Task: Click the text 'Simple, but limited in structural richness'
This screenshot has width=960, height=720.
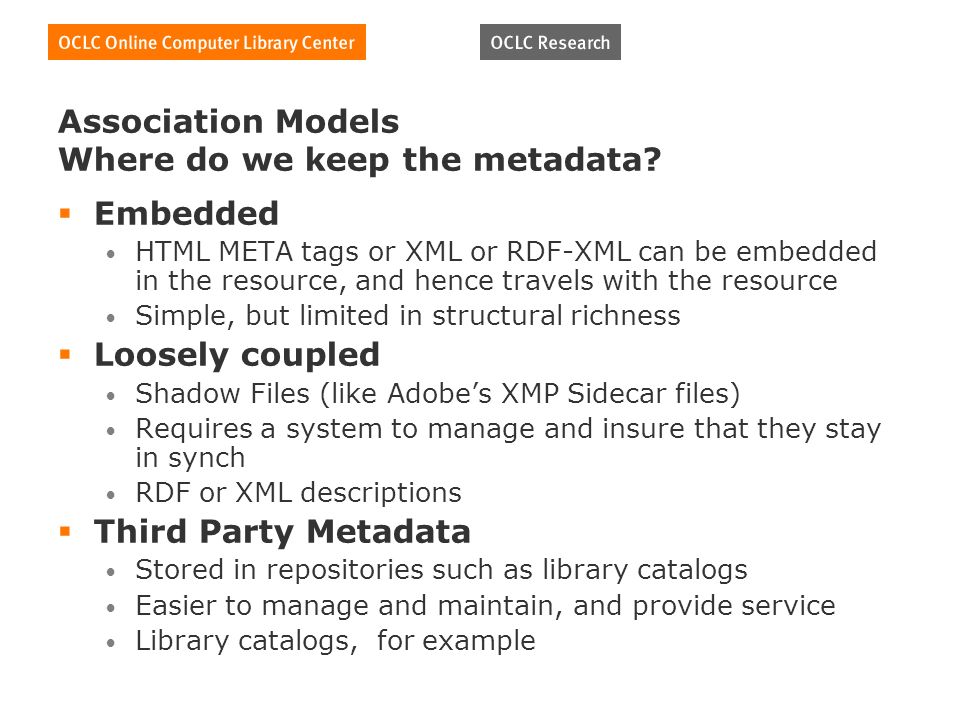Action: (x=408, y=317)
